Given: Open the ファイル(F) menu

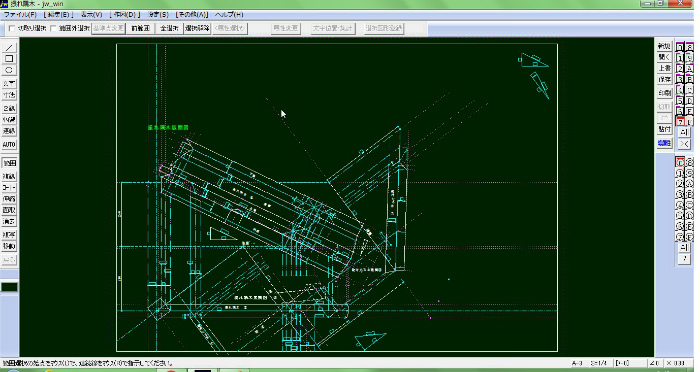Looking at the screenshot, I should point(20,15).
